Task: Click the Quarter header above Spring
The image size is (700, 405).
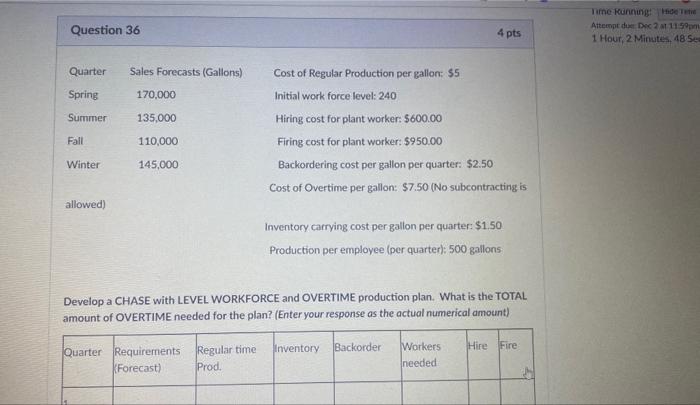Action: tap(88, 71)
